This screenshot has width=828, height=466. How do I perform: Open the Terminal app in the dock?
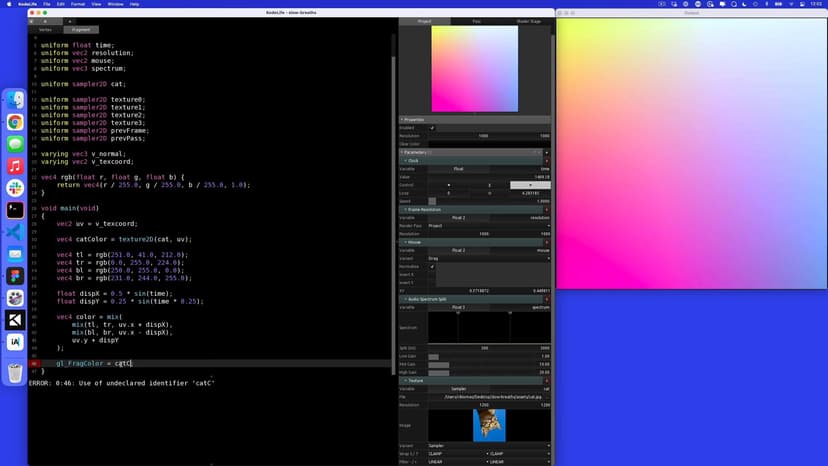(x=15, y=210)
